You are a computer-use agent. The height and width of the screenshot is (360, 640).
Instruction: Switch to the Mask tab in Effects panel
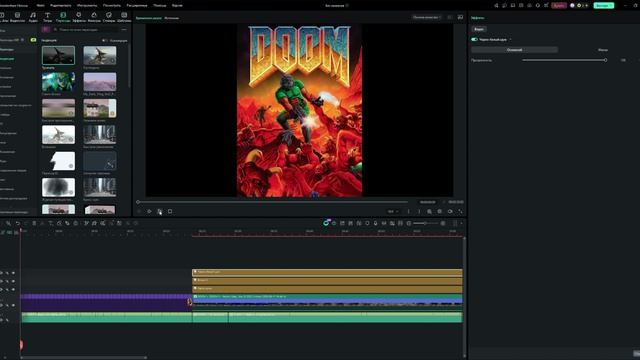[x=603, y=50]
